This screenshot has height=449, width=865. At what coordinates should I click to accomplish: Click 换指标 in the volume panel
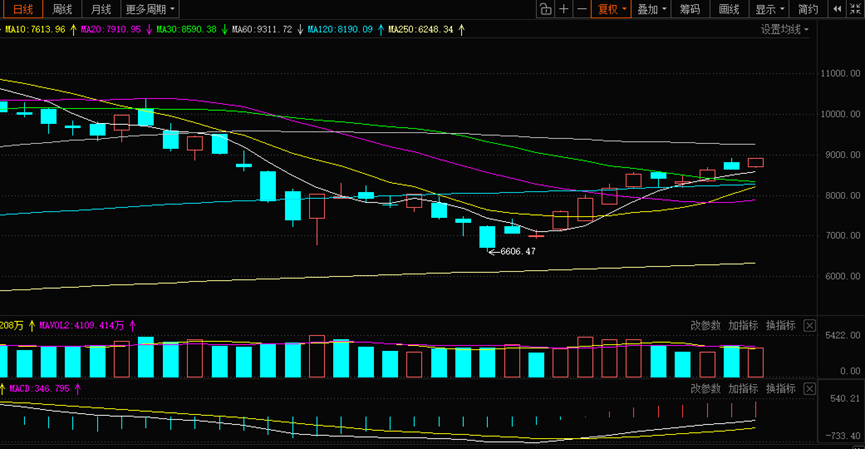click(781, 325)
